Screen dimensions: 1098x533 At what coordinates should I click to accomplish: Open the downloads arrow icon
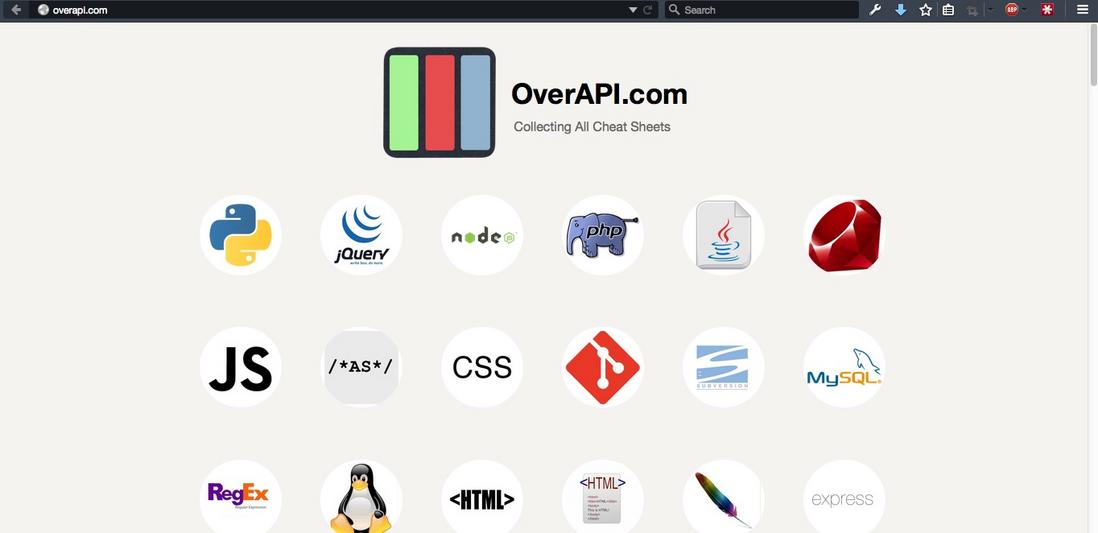(901, 10)
